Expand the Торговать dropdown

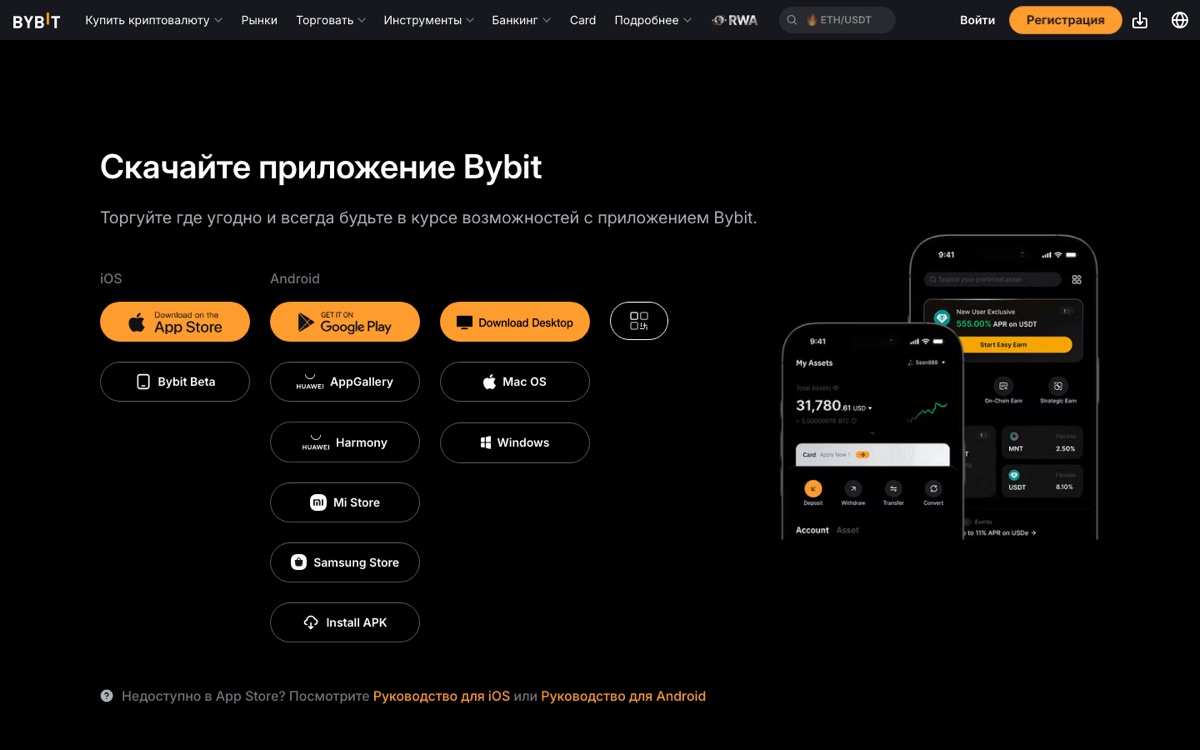pos(331,20)
